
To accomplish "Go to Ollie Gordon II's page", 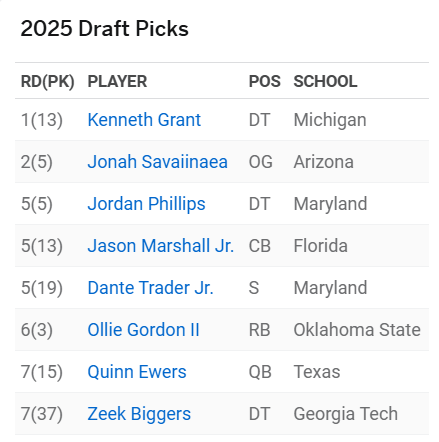I will (143, 330).
